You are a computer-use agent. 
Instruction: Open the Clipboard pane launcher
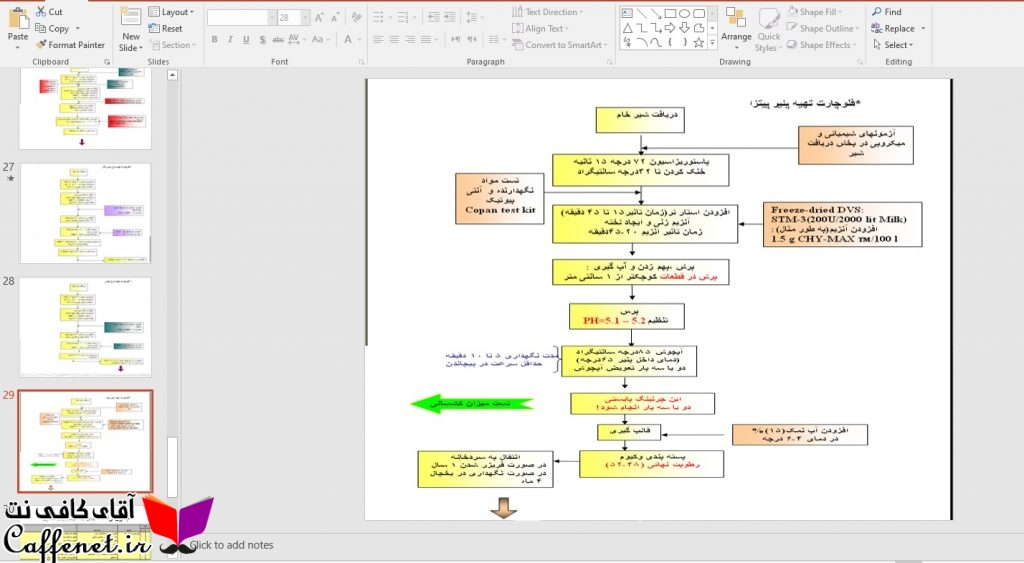107,62
